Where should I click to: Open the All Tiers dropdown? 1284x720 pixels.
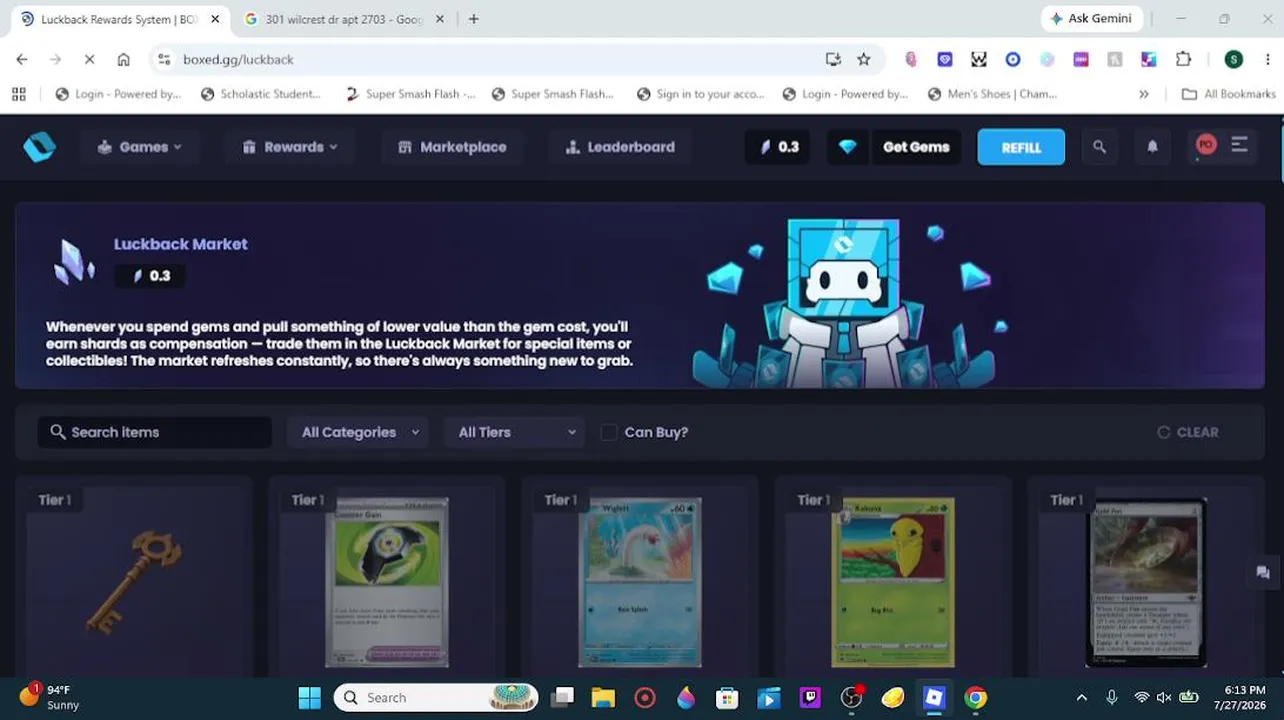515,432
